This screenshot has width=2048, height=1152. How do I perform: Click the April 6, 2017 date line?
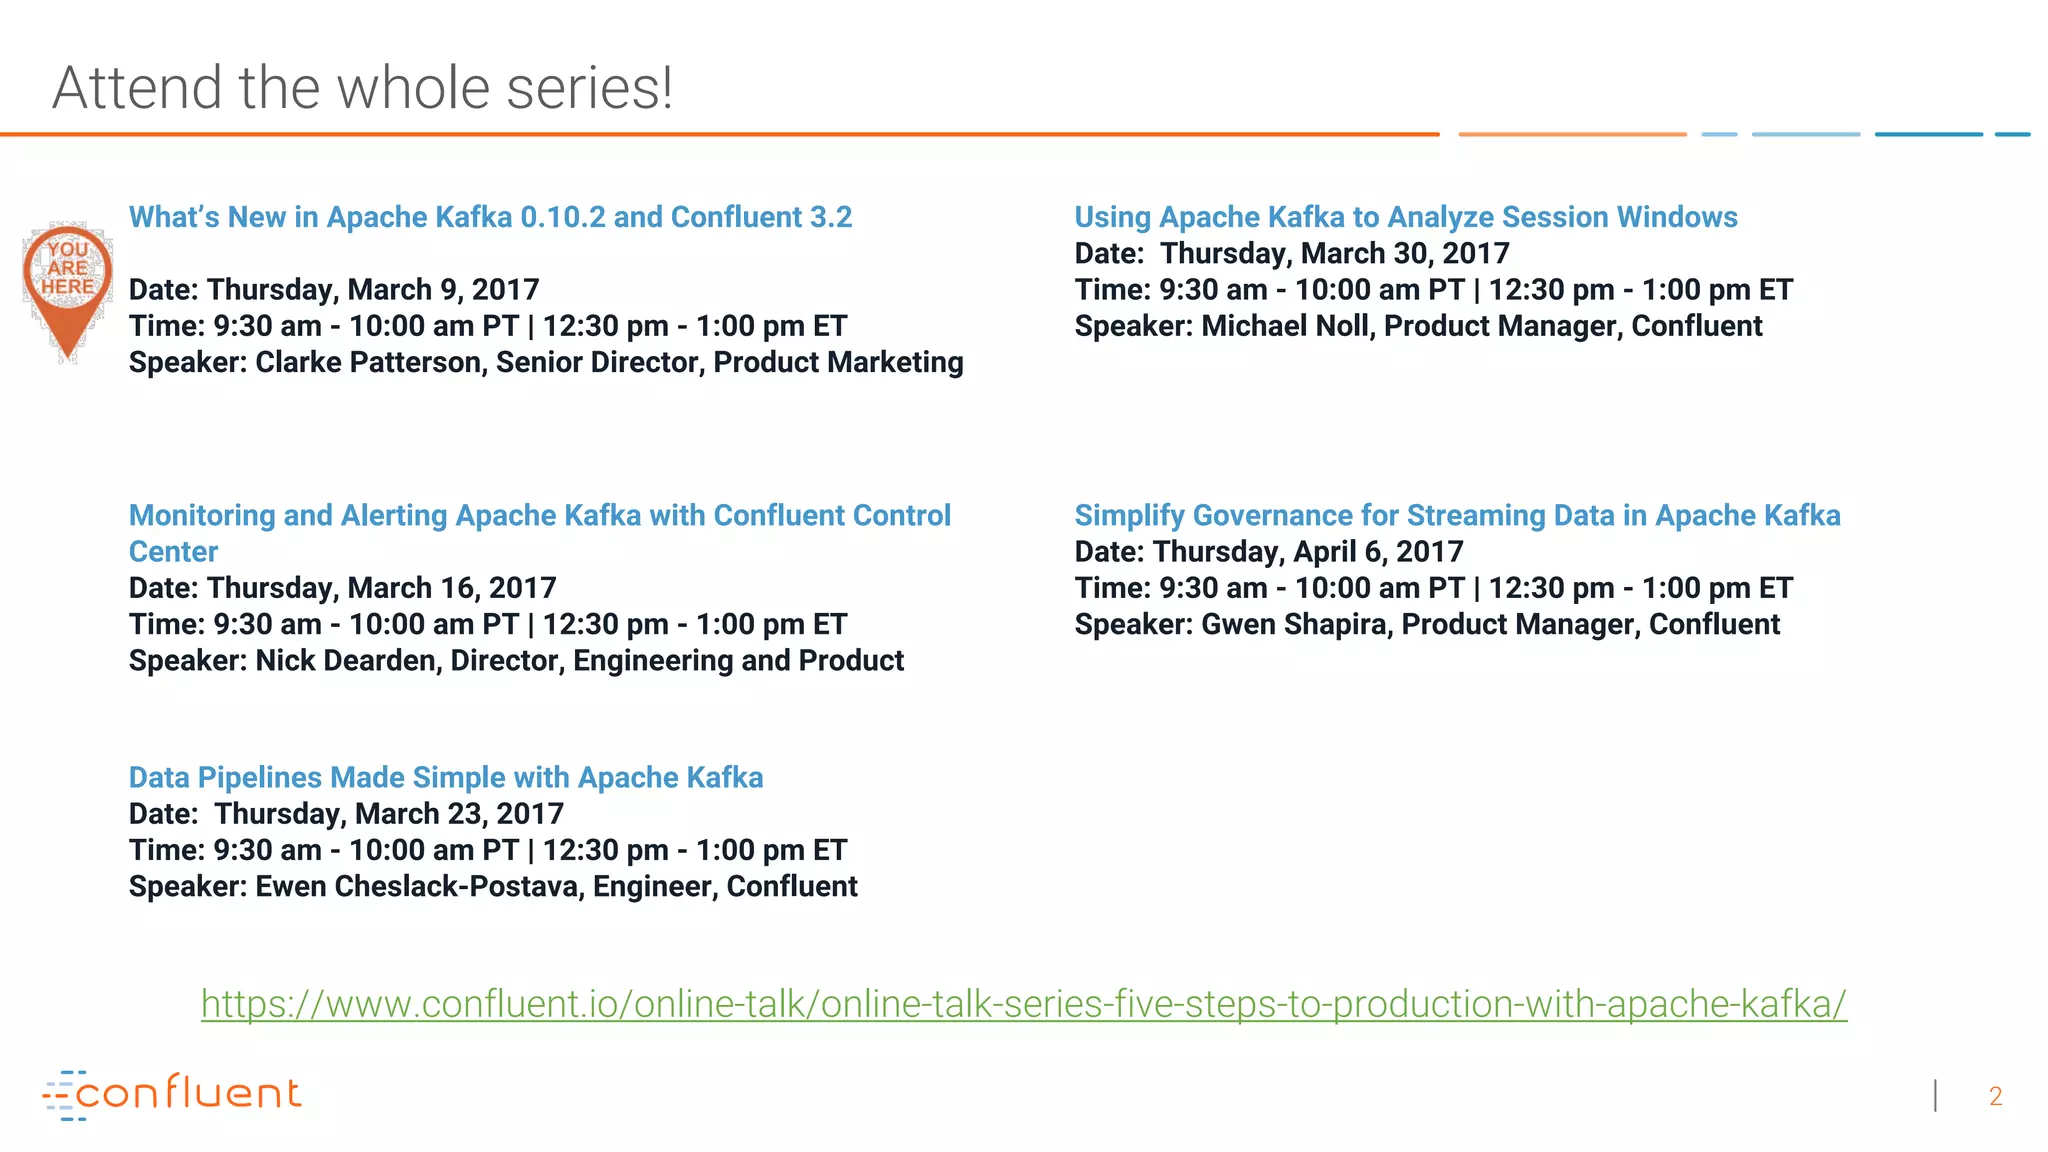[x=1268, y=552]
